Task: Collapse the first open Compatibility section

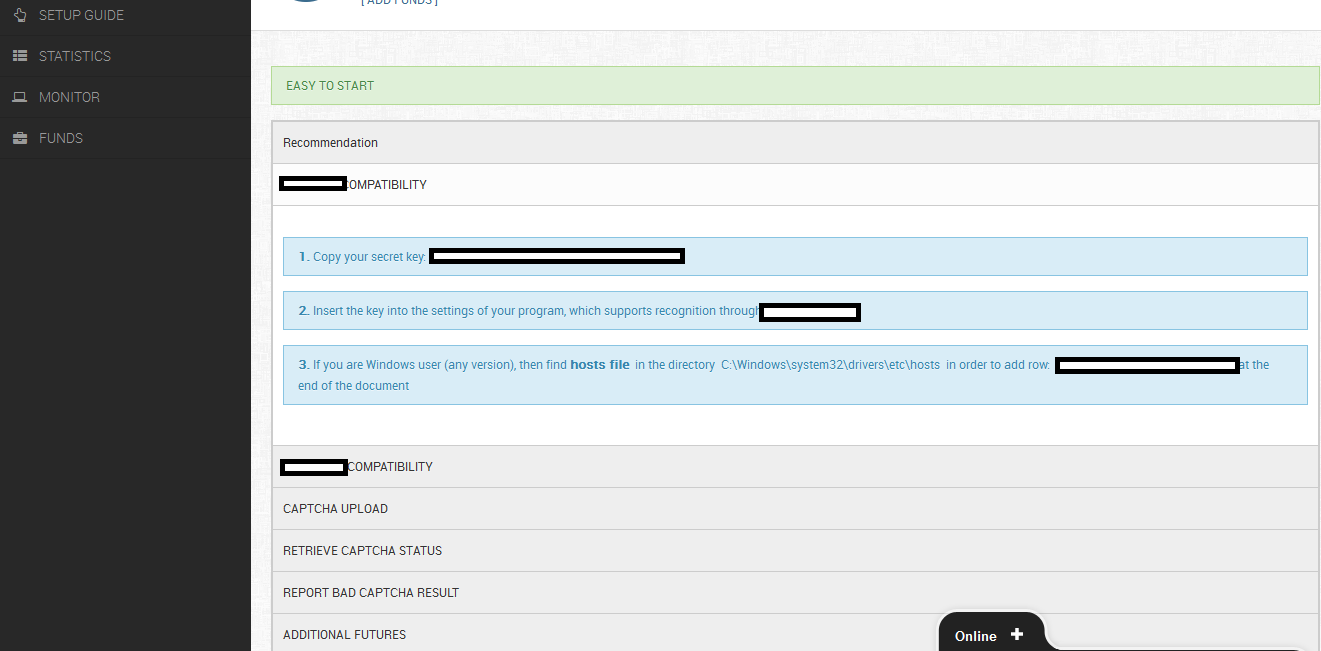Action: (x=795, y=185)
